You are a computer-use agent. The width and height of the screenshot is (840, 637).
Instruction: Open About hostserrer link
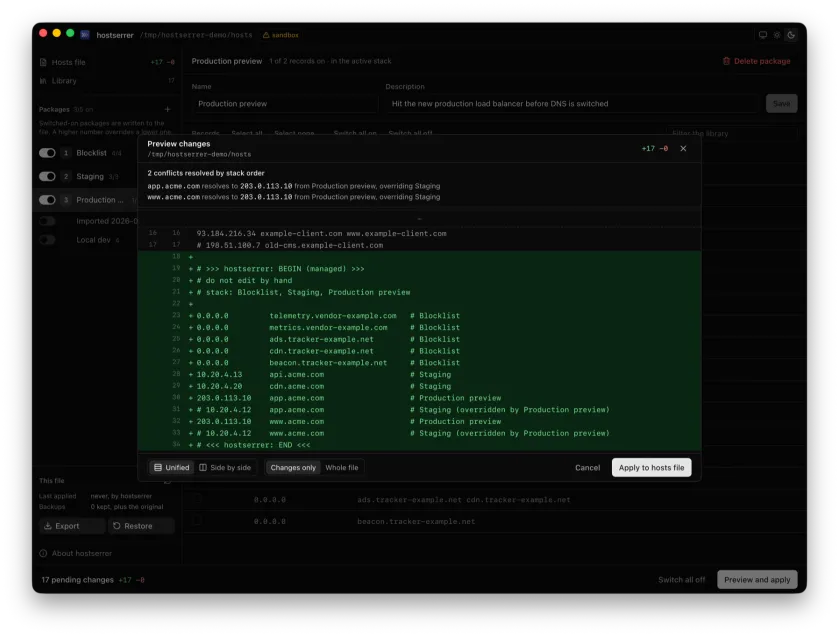[x=76, y=553]
